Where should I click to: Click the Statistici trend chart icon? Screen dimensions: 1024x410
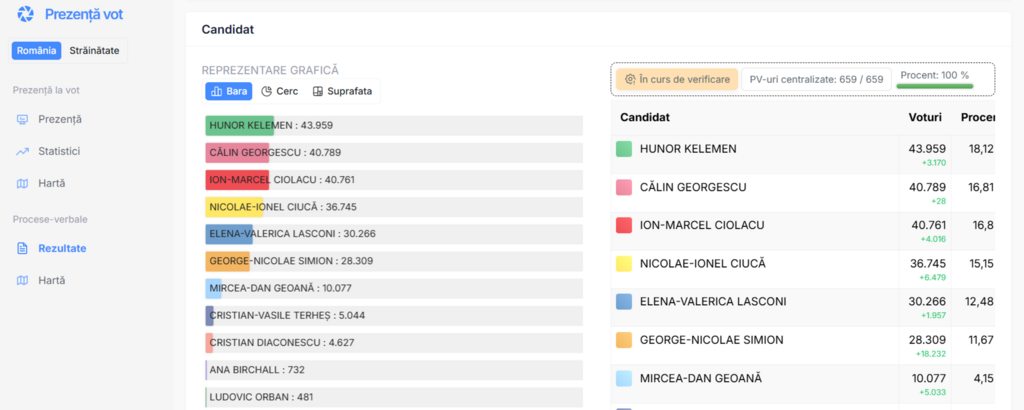pos(23,151)
